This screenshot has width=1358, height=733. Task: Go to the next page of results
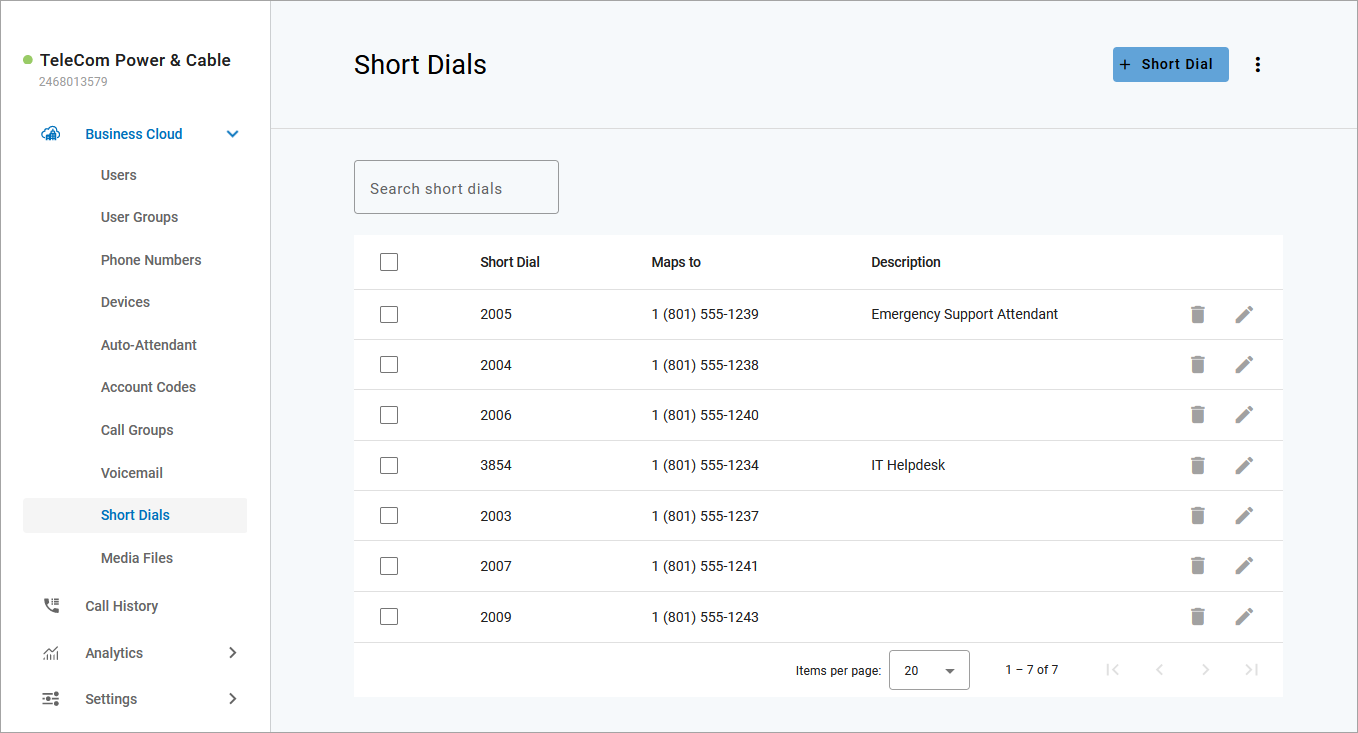tap(1205, 670)
